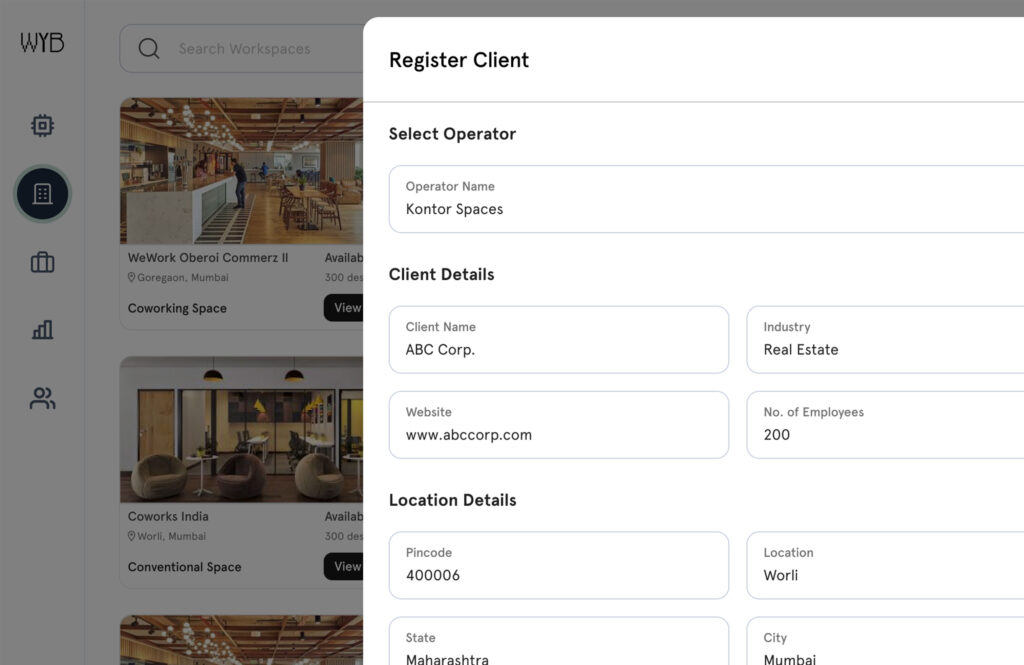Click the WYB logo
Screen dimensions: 1024x665
[x=42, y=43]
